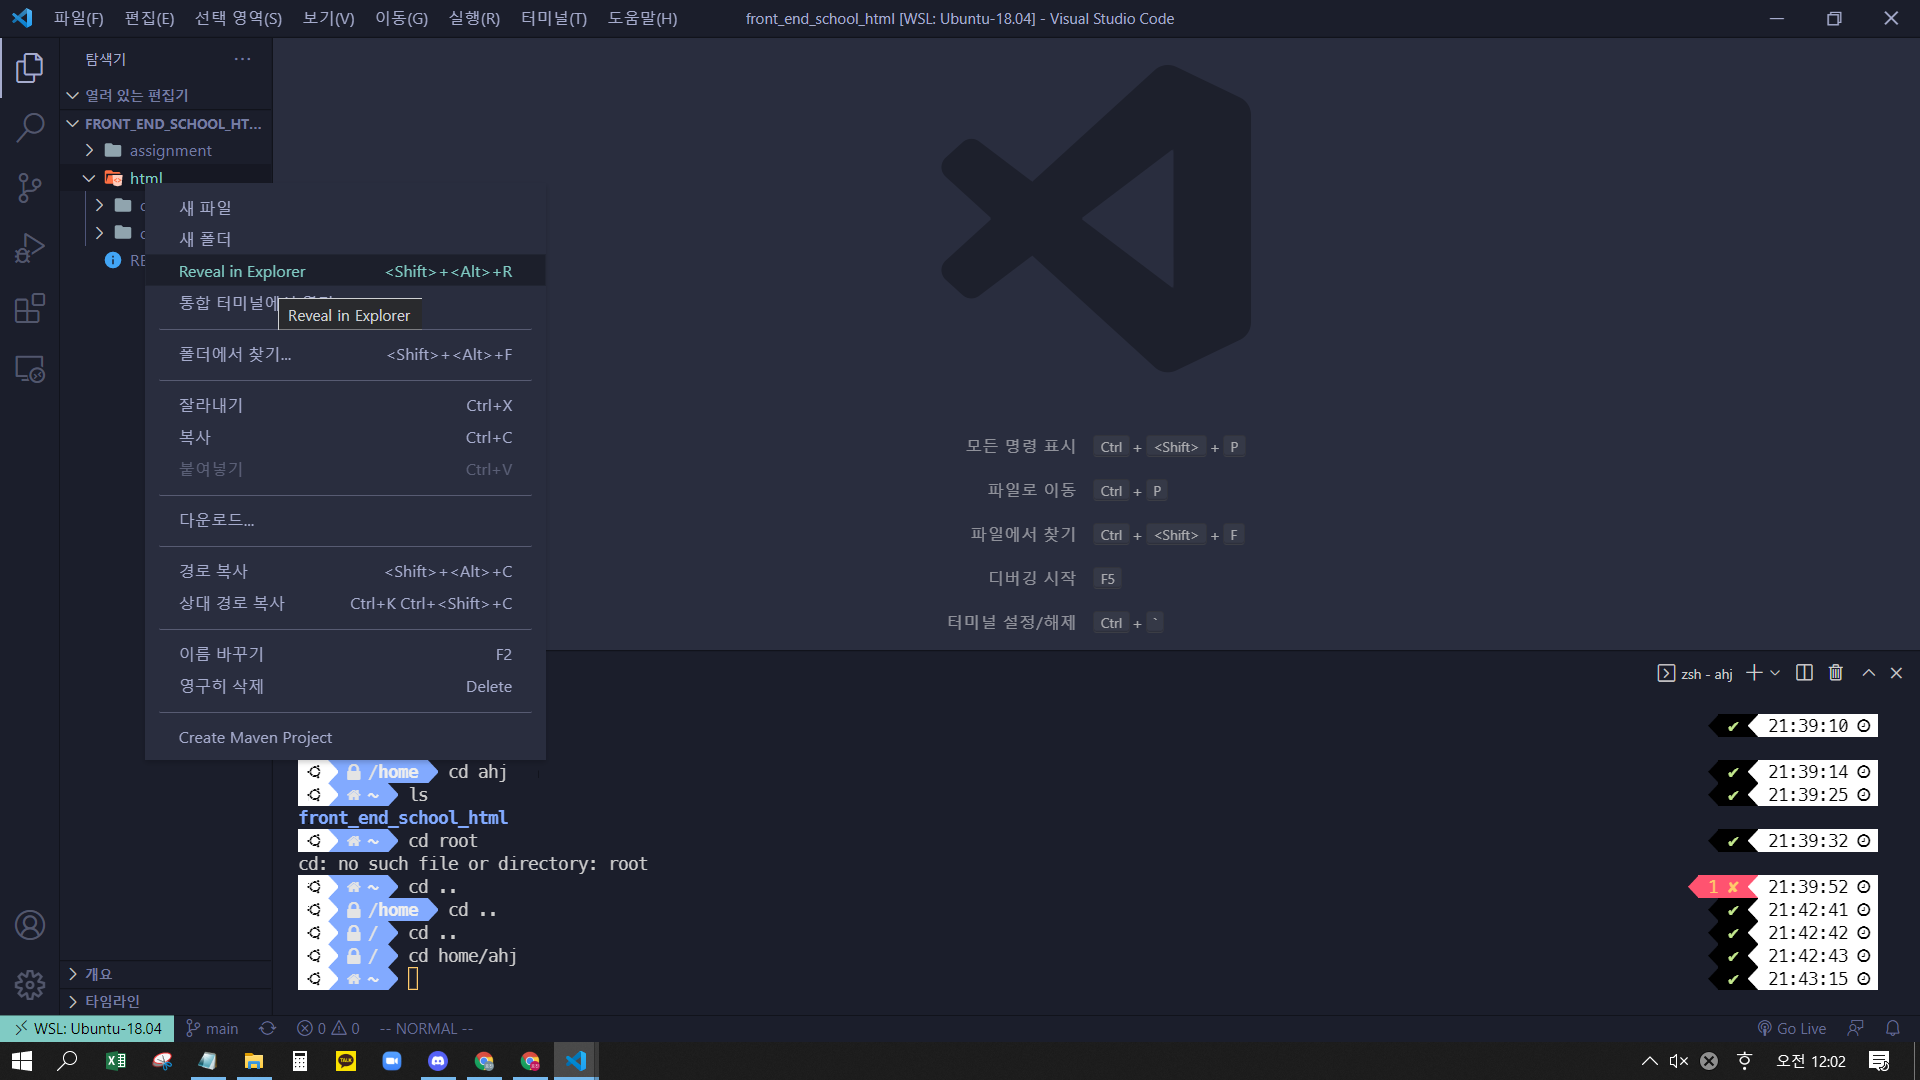
Task: Open the 터미널(T) menu
Action: tap(553, 18)
